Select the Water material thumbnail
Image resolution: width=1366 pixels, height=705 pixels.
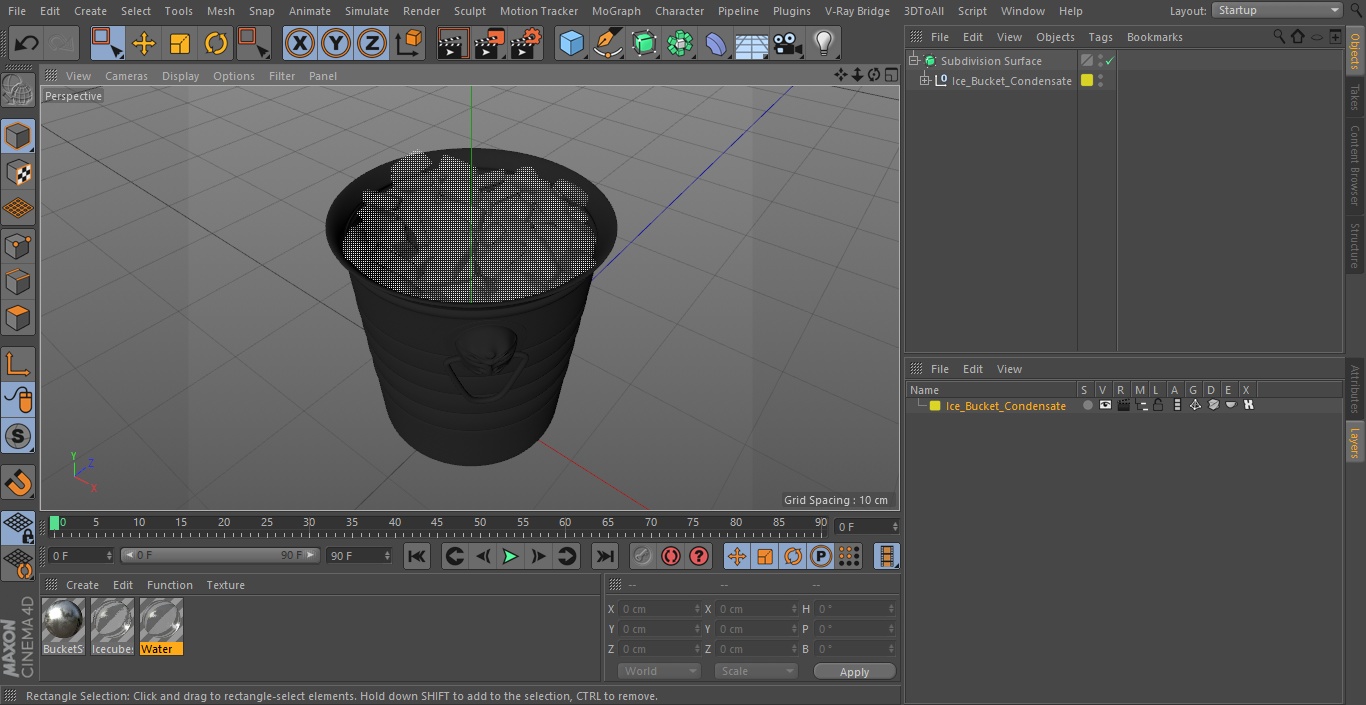(x=161, y=627)
